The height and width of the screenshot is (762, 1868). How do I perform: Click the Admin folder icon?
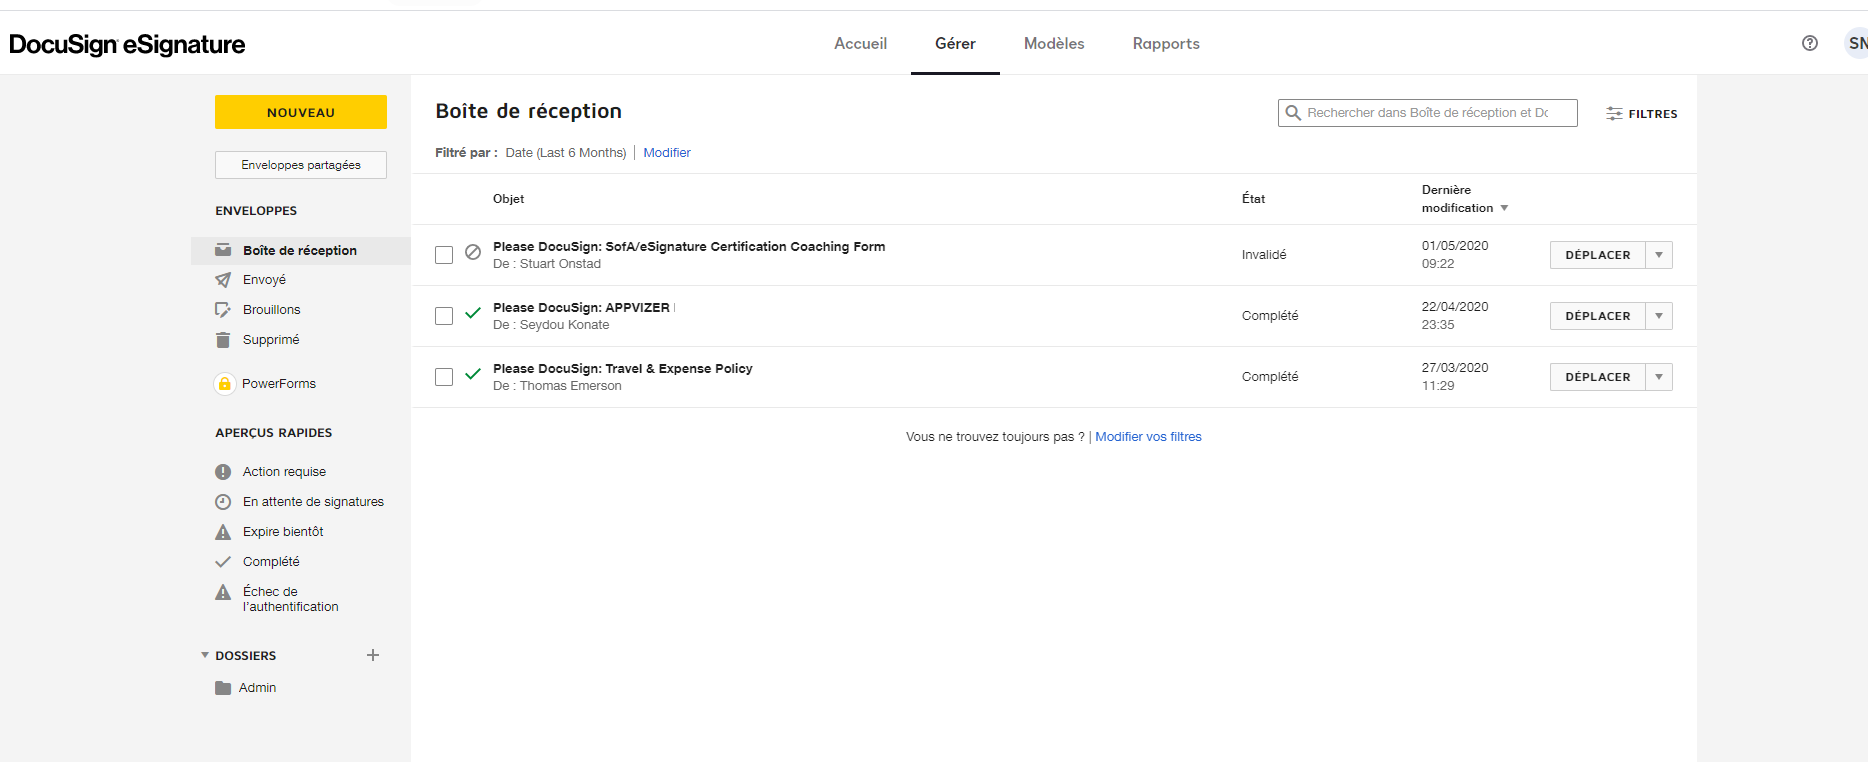tap(223, 688)
